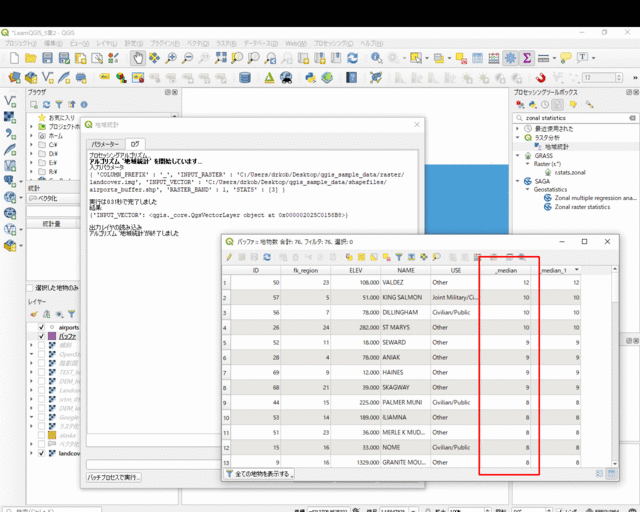
Task: Click the cell DILLINGHAM in the table
Action: tap(405, 312)
